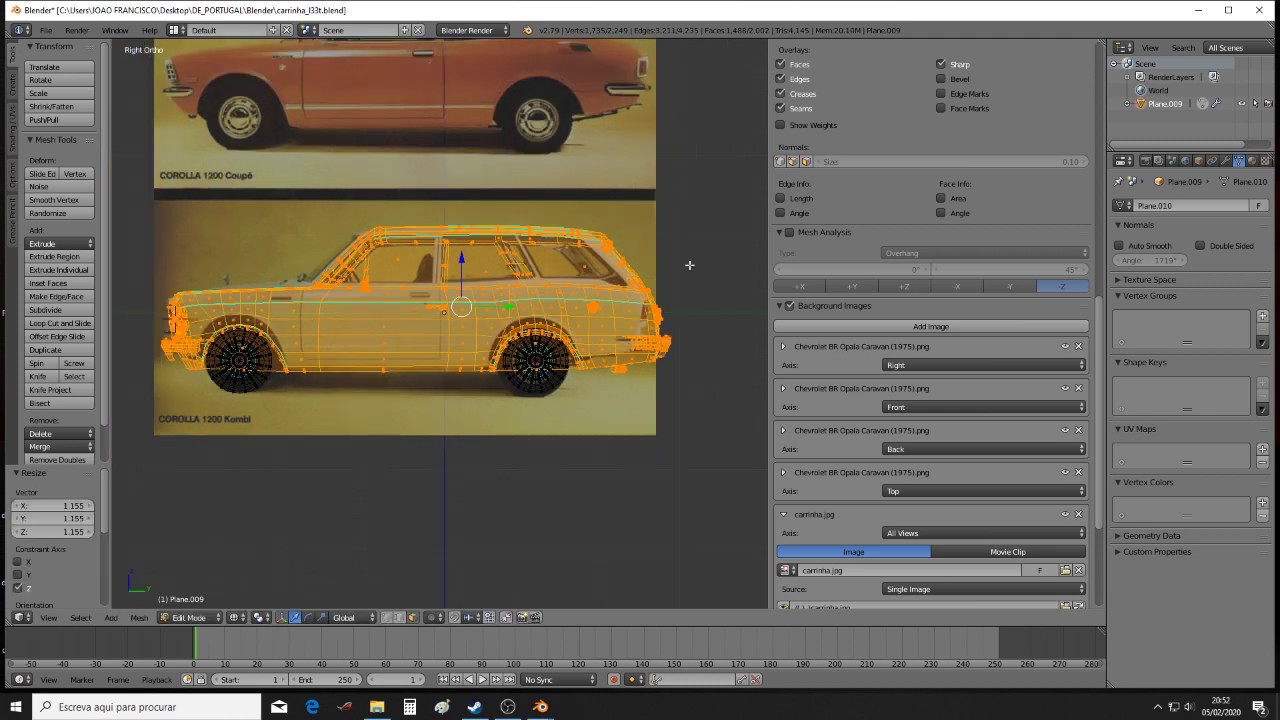Adjust the Normals Size slider
Screen dimensions: 1280x720
click(x=950, y=161)
